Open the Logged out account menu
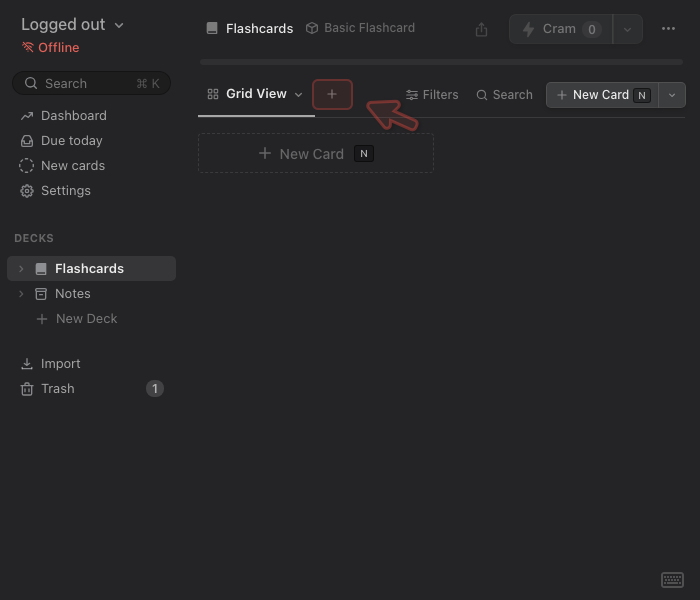Screen dimensions: 700x600 (72, 25)
